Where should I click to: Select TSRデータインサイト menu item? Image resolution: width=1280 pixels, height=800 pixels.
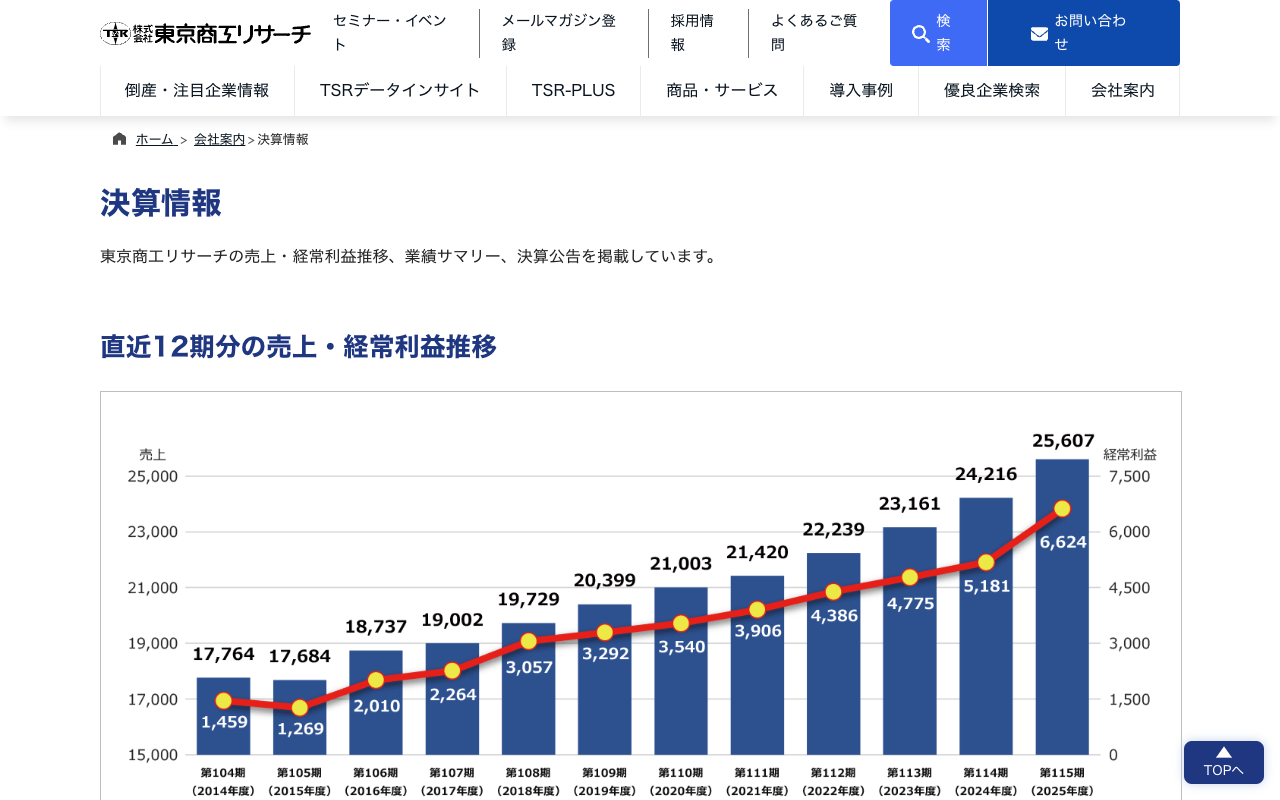click(400, 90)
